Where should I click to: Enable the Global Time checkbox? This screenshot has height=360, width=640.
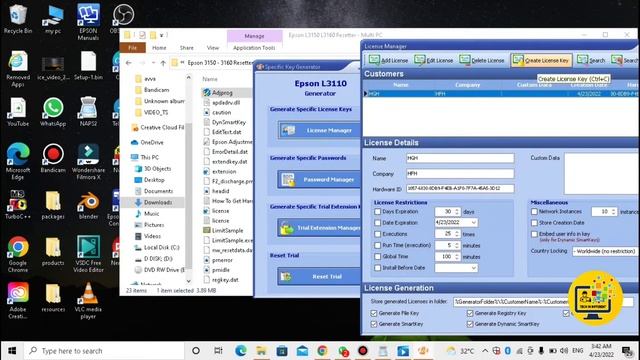(x=378, y=256)
